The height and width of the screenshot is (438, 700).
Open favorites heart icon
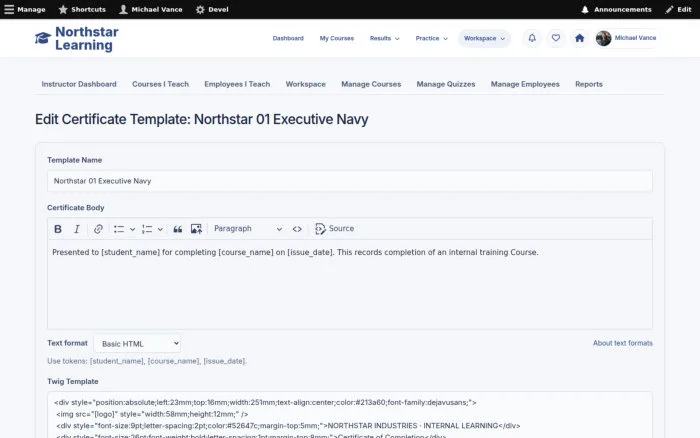coord(556,38)
